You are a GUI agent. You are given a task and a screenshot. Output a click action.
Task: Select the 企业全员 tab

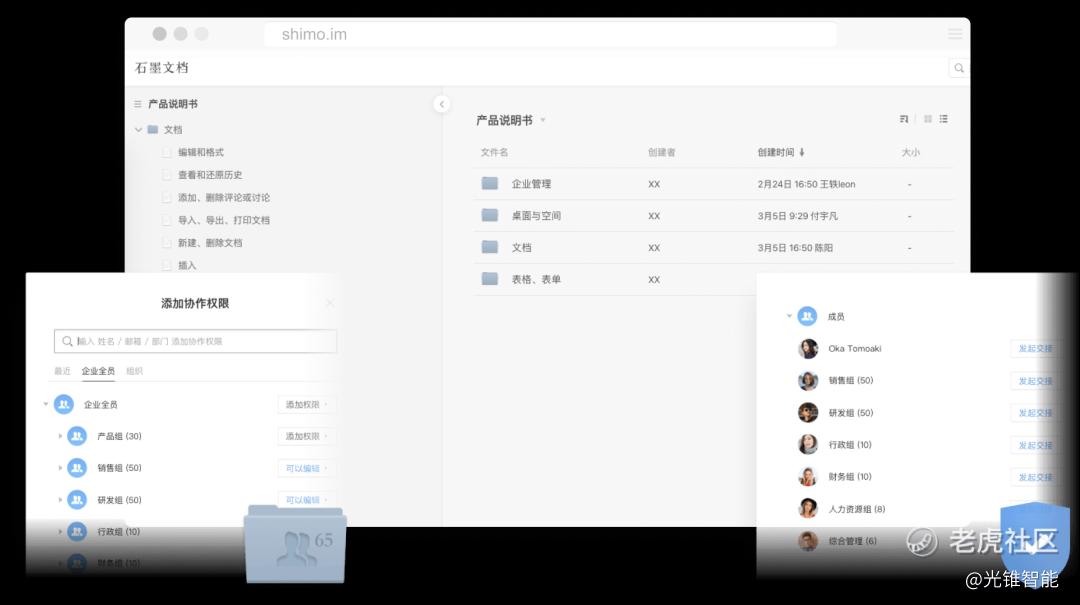[x=98, y=371]
